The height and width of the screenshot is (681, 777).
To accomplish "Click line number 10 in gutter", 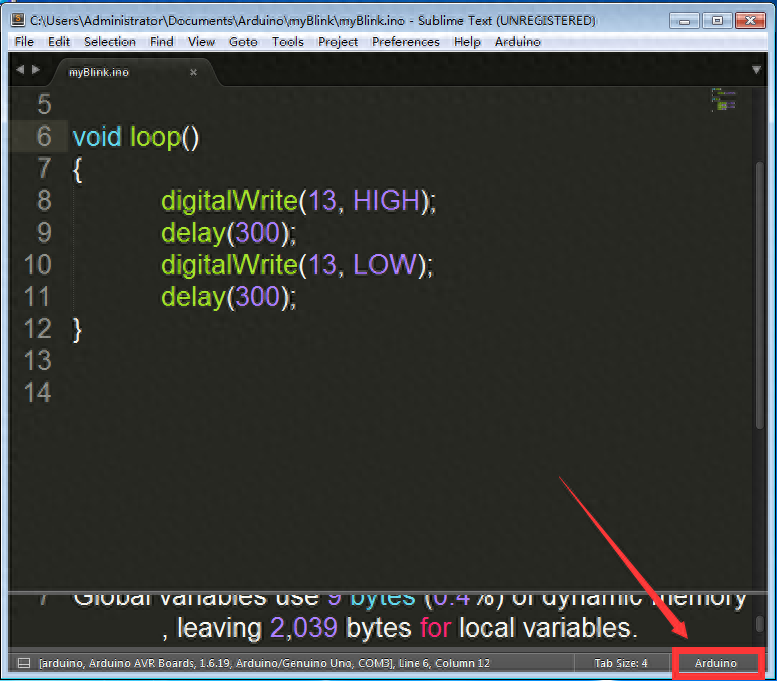I will point(38,265).
